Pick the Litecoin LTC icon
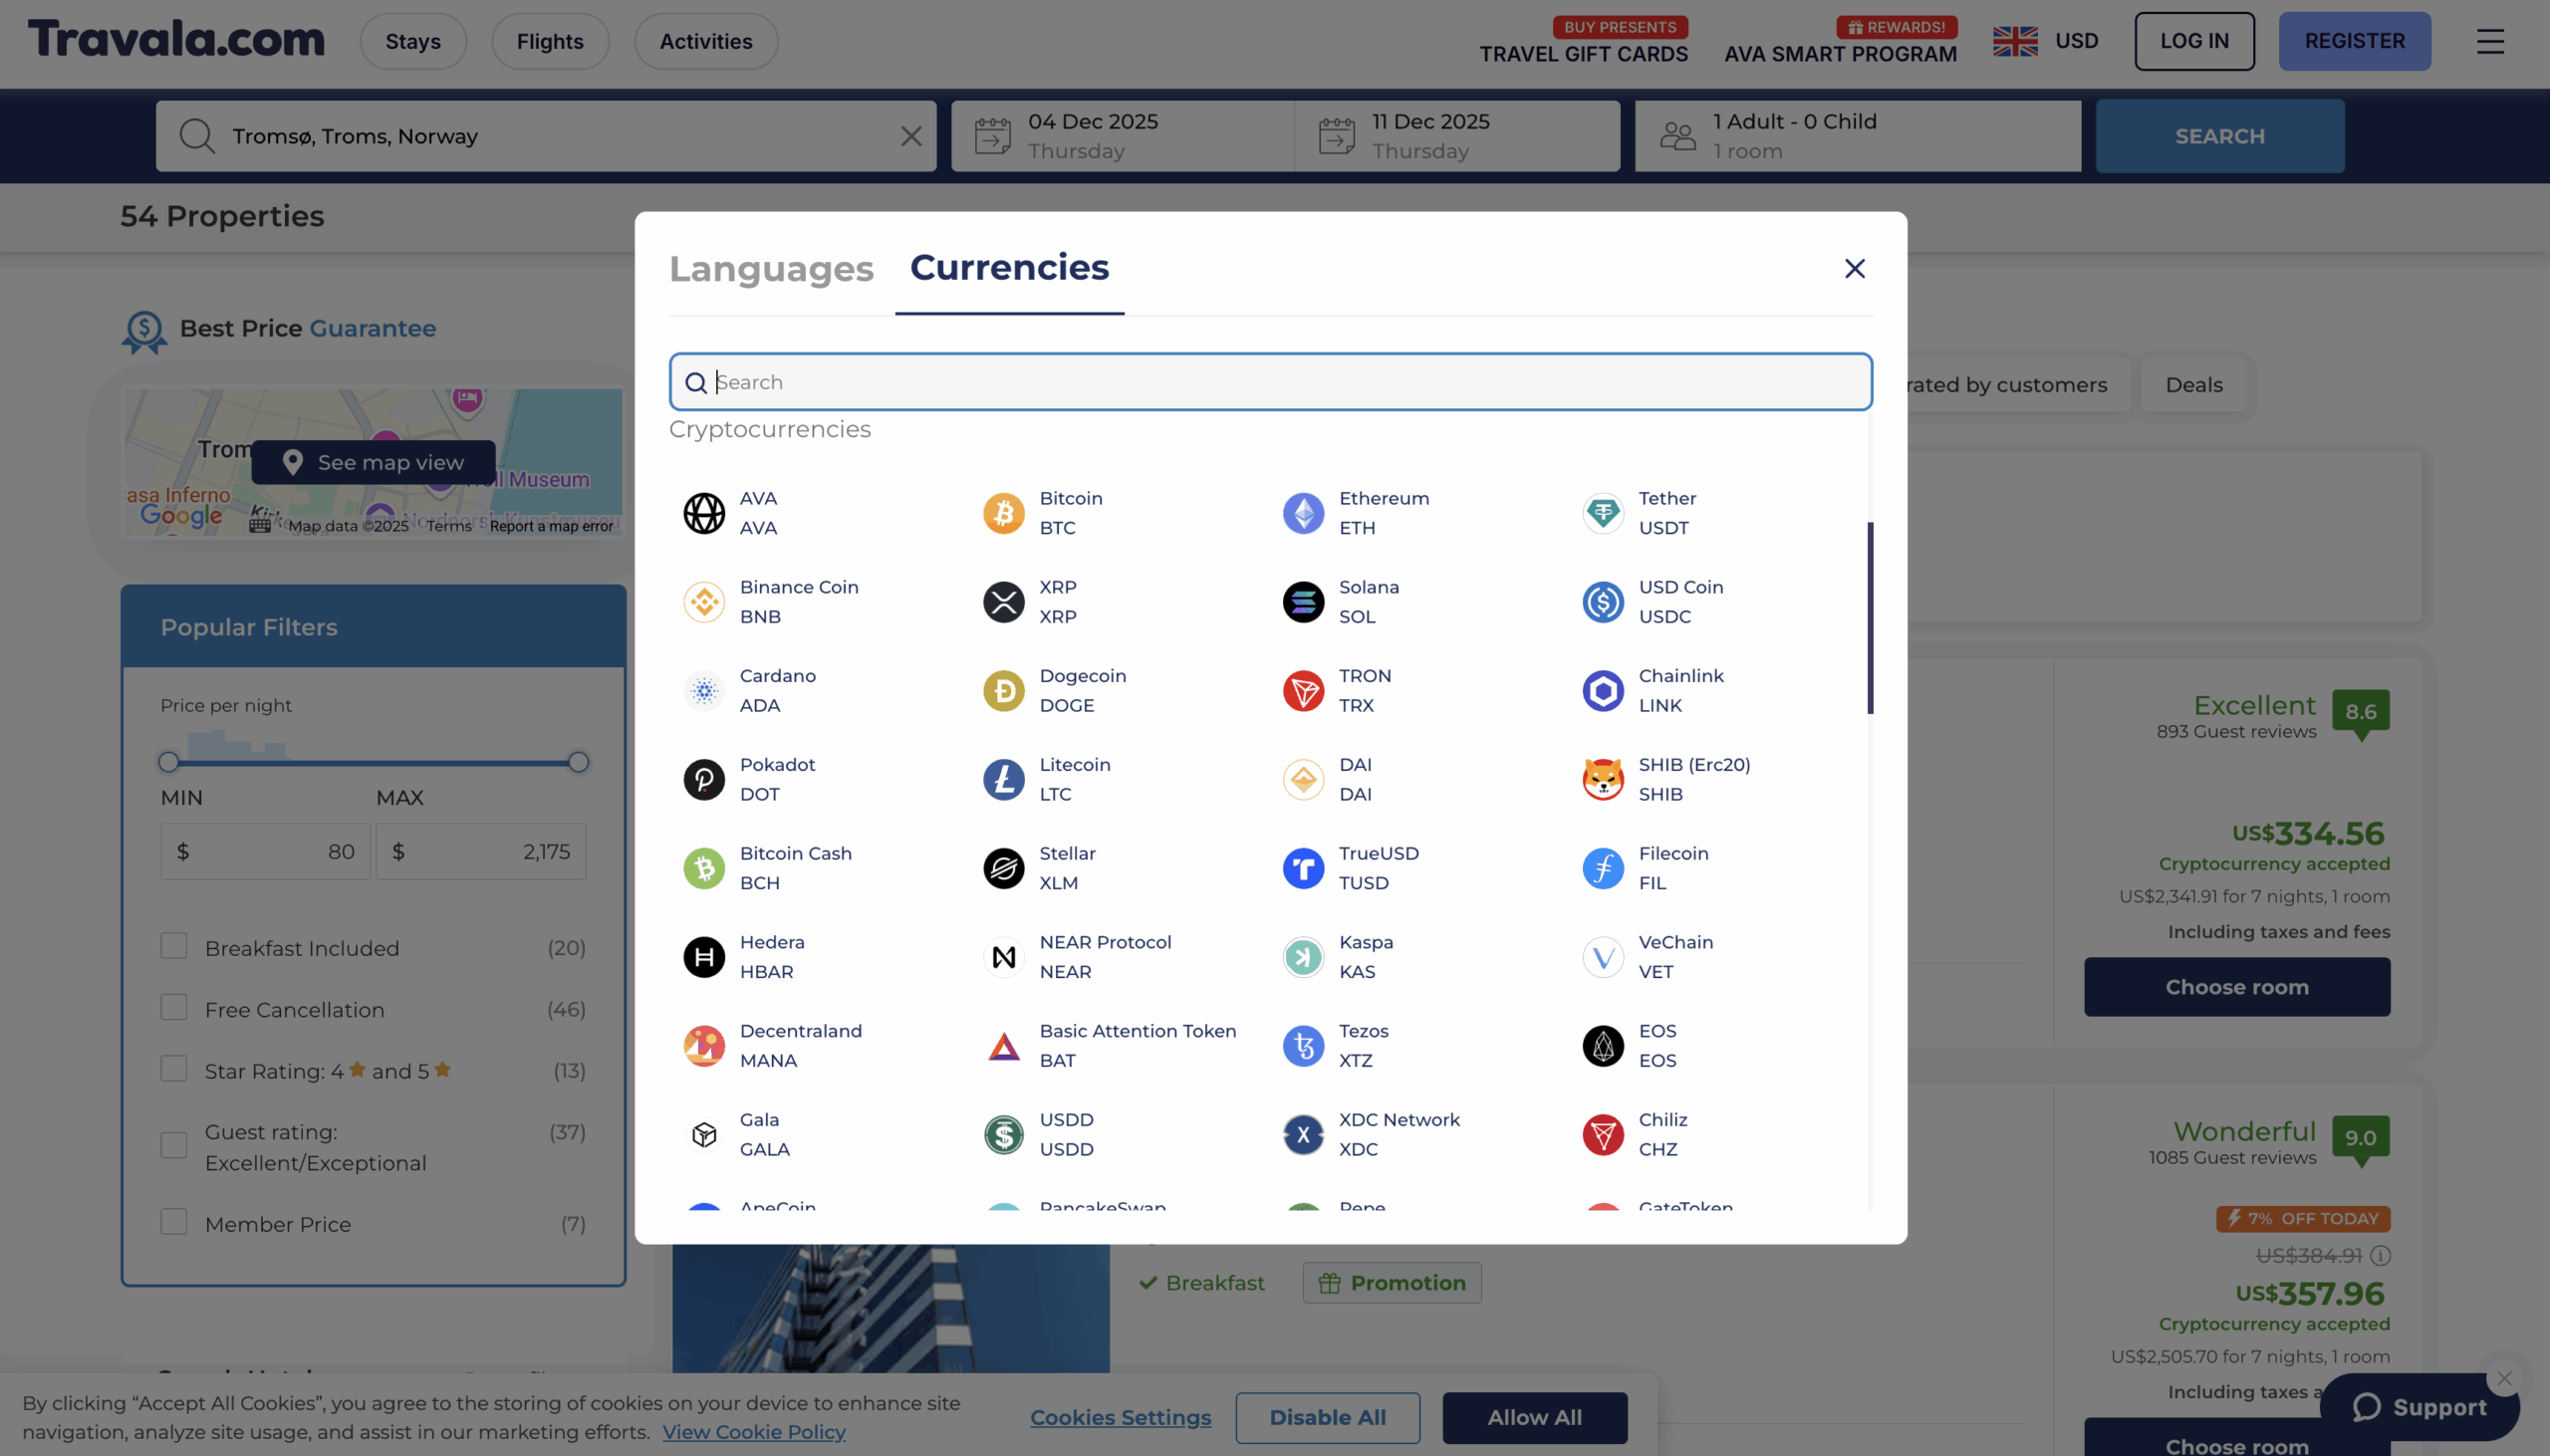 point(1003,779)
